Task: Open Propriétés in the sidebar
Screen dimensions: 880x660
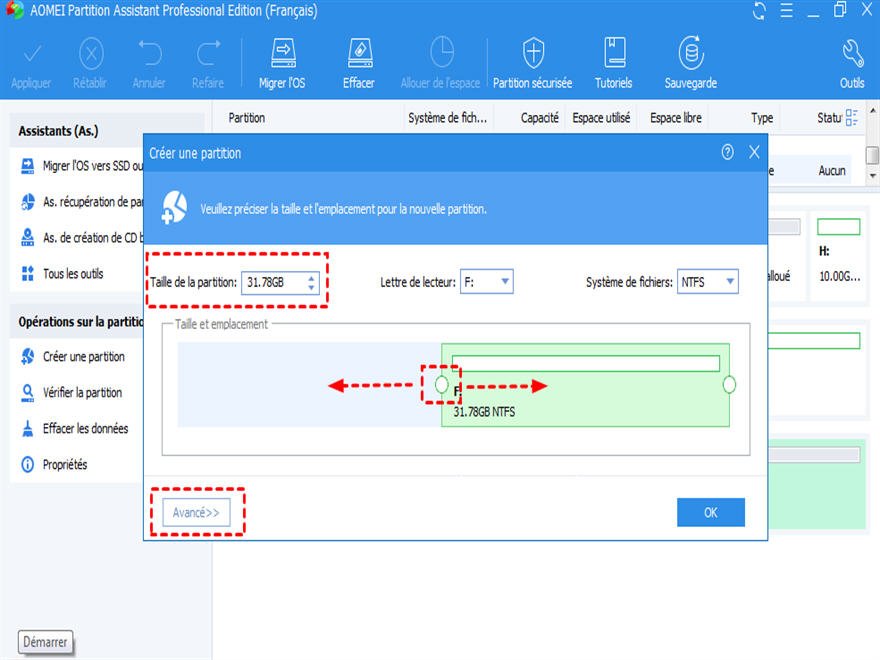Action: click(x=54, y=464)
